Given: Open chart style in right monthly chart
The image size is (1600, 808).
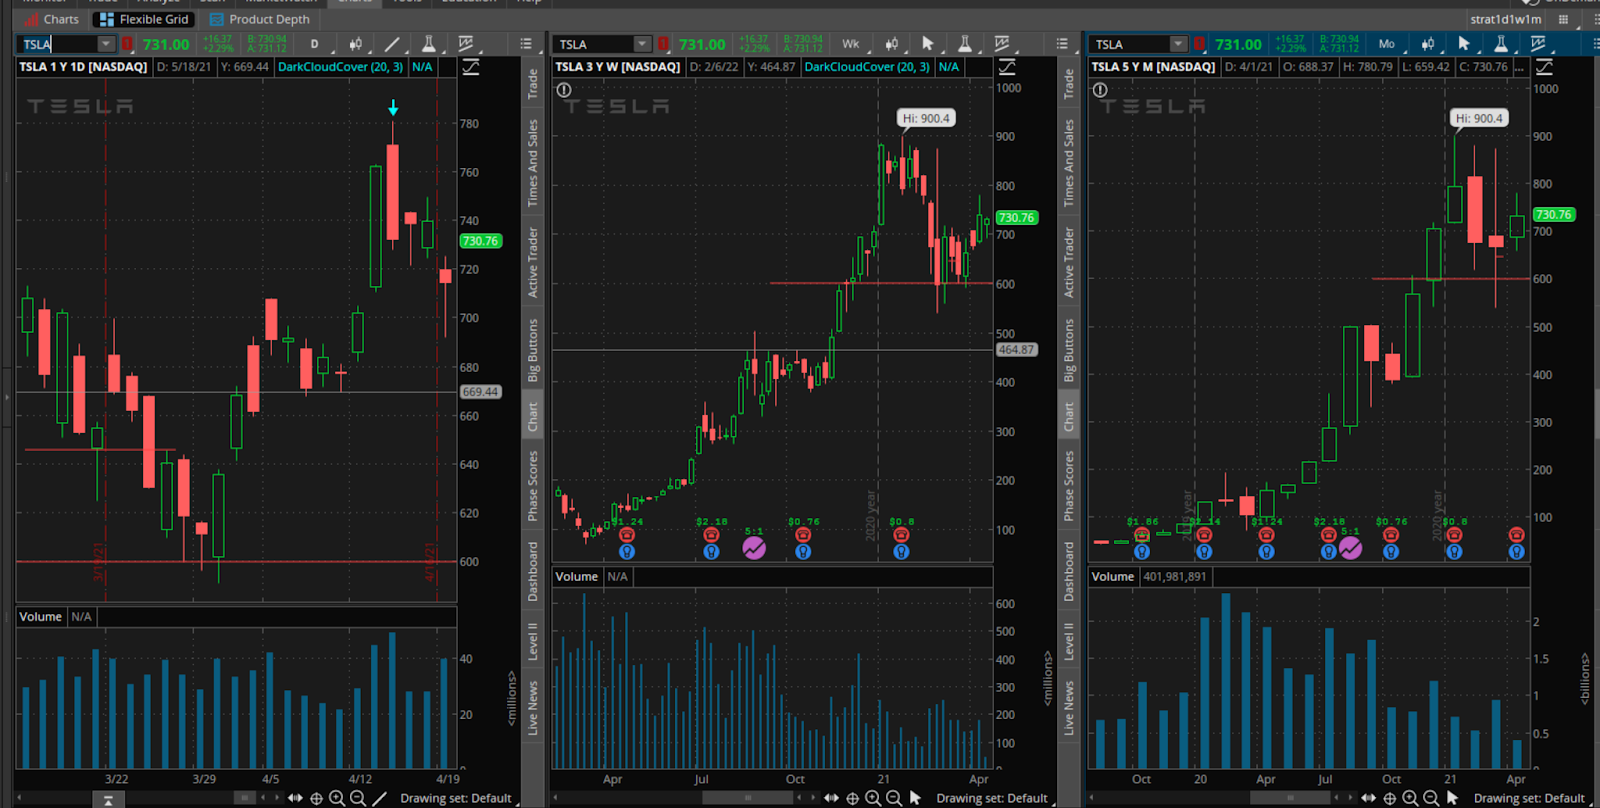Looking at the screenshot, I should click(x=1428, y=44).
